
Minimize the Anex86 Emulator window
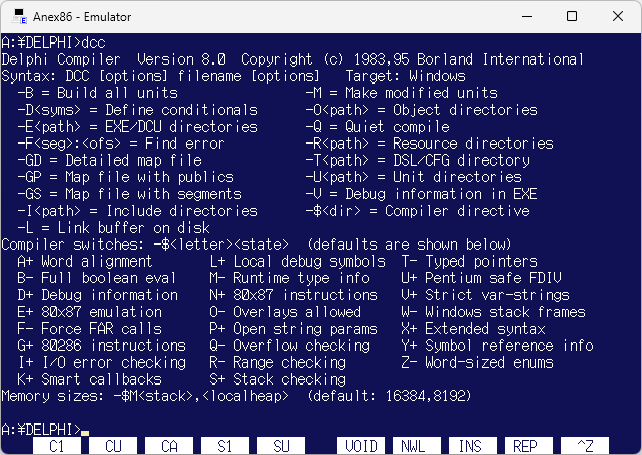(x=527, y=16)
